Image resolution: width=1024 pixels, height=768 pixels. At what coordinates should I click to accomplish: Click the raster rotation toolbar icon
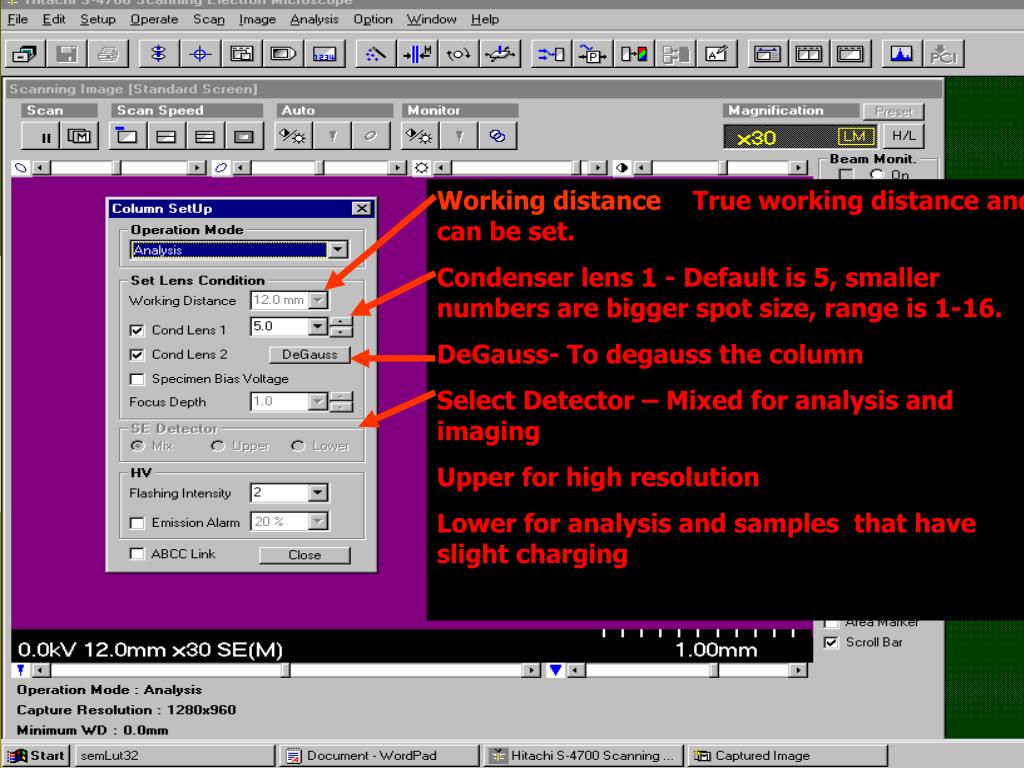[458, 54]
